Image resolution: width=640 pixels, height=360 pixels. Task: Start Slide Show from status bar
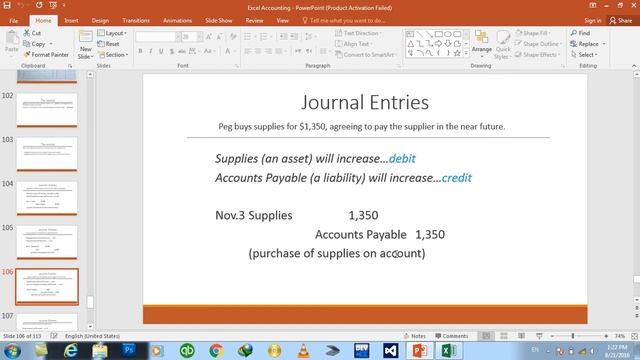[x=539, y=336]
